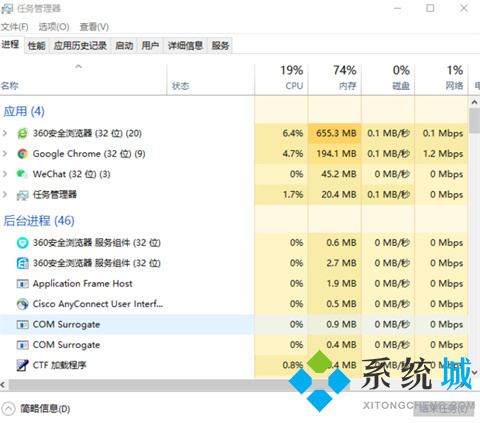Click the 6.4% CPU cell
480x423 pixels.
coord(281,133)
